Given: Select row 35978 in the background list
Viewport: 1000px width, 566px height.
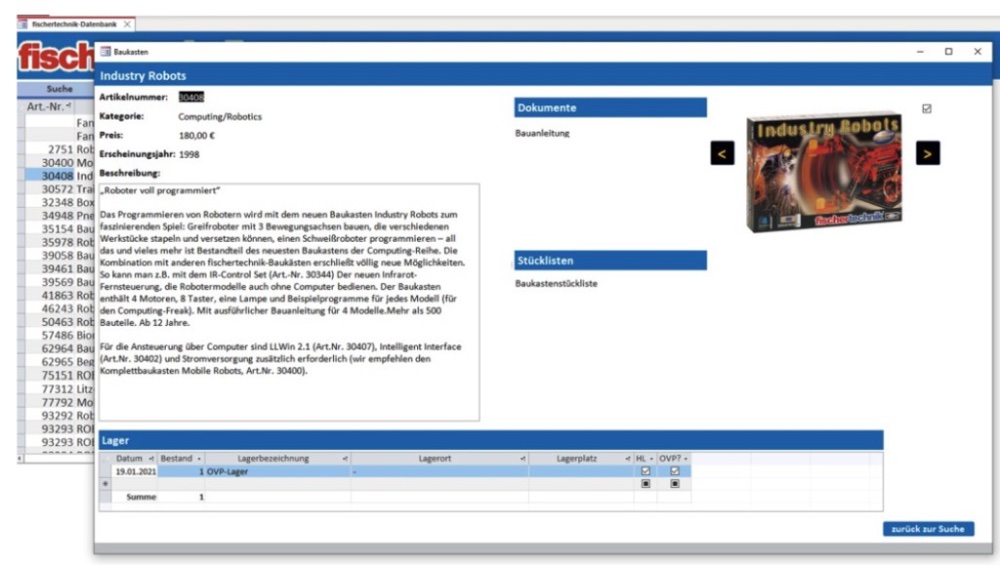Looking at the screenshot, I should point(59,242).
